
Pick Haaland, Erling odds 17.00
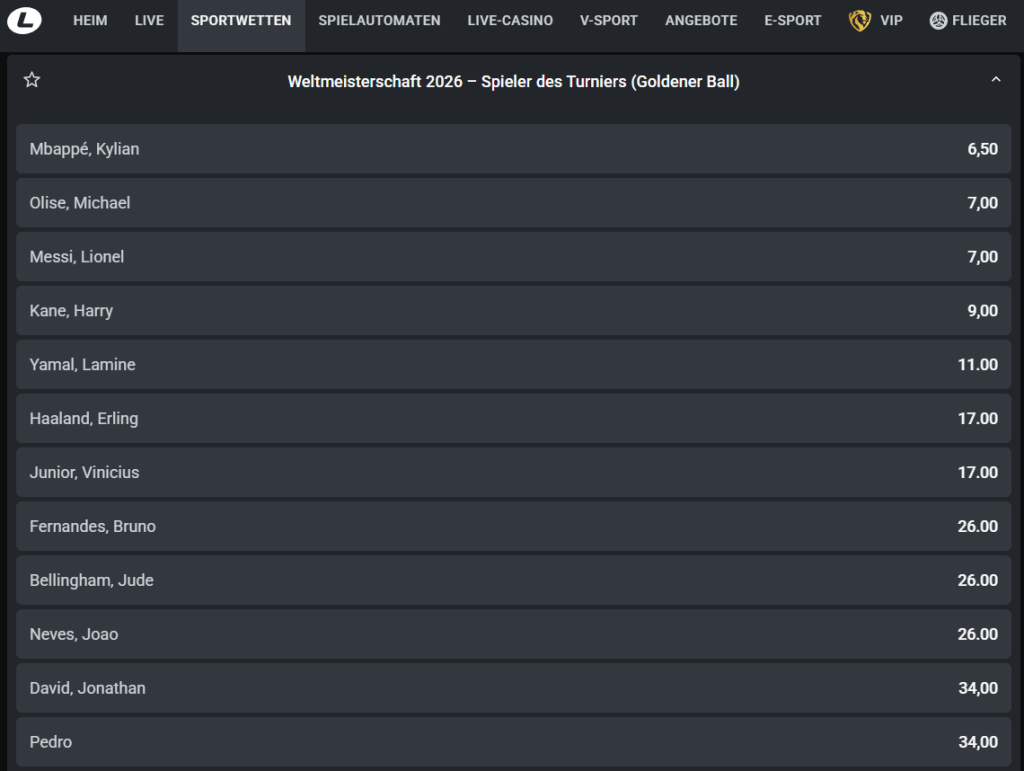pyautogui.click(x=978, y=418)
